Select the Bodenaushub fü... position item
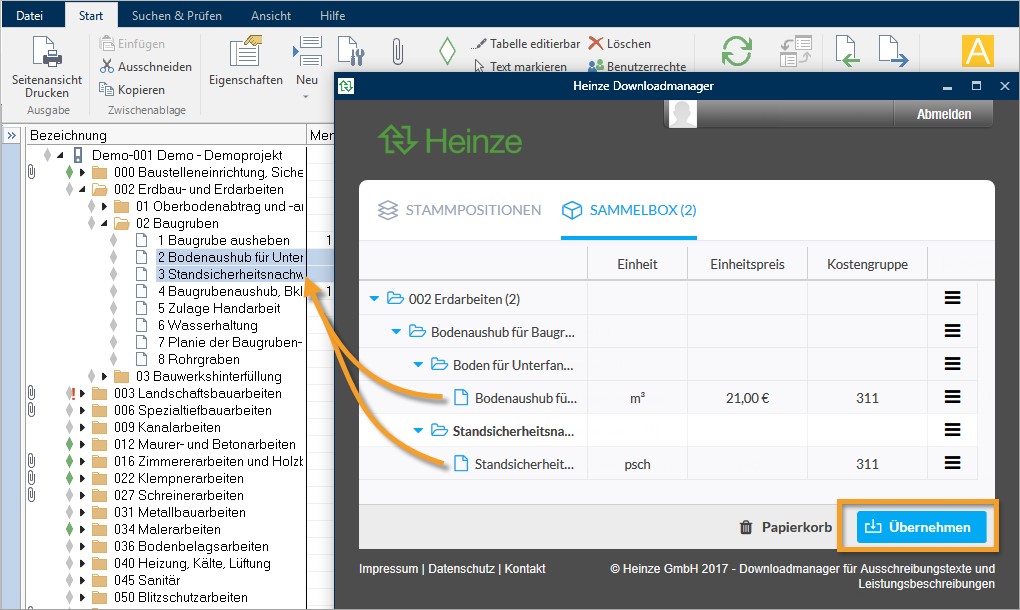The height and width of the screenshot is (610, 1020). coord(515,398)
